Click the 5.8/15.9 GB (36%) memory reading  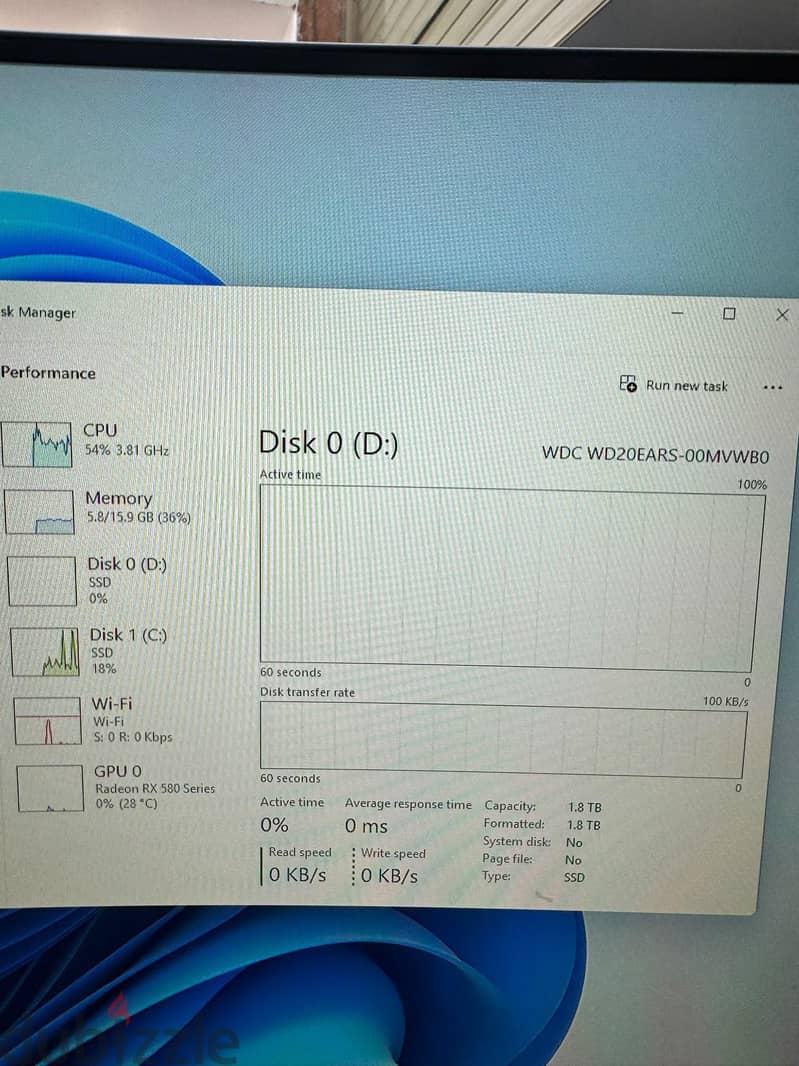139,517
